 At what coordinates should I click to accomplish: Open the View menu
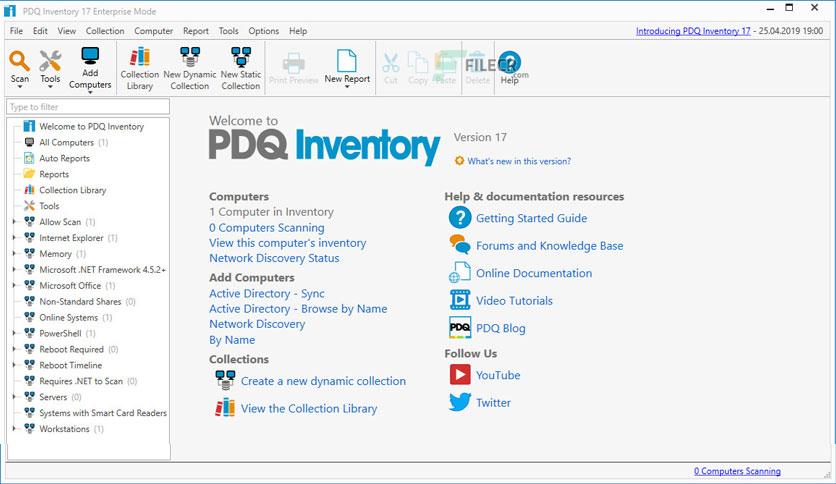click(x=67, y=31)
